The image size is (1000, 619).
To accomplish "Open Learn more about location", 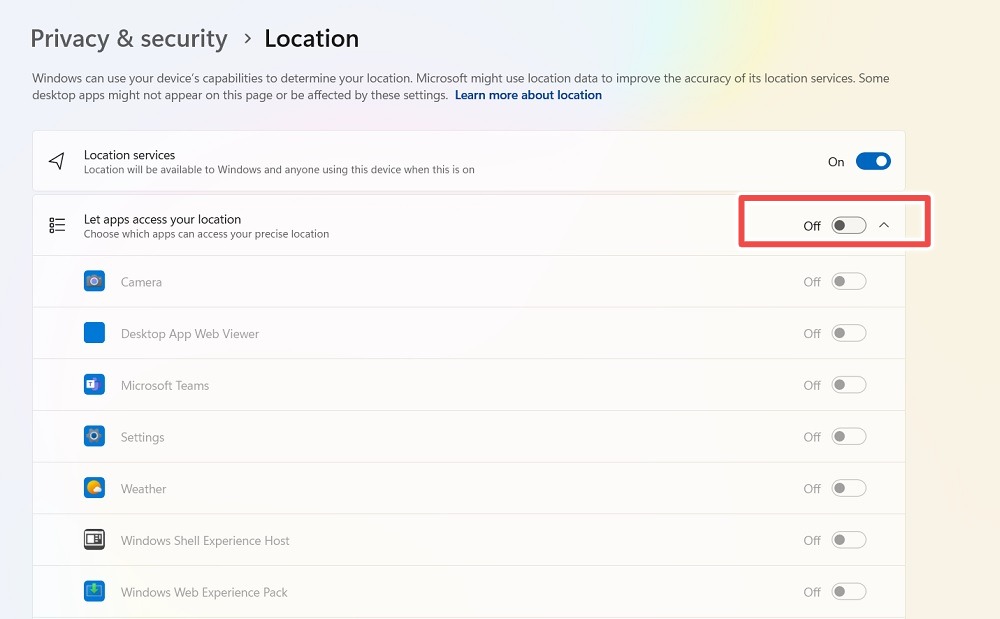I will click(x=528, y=95).
